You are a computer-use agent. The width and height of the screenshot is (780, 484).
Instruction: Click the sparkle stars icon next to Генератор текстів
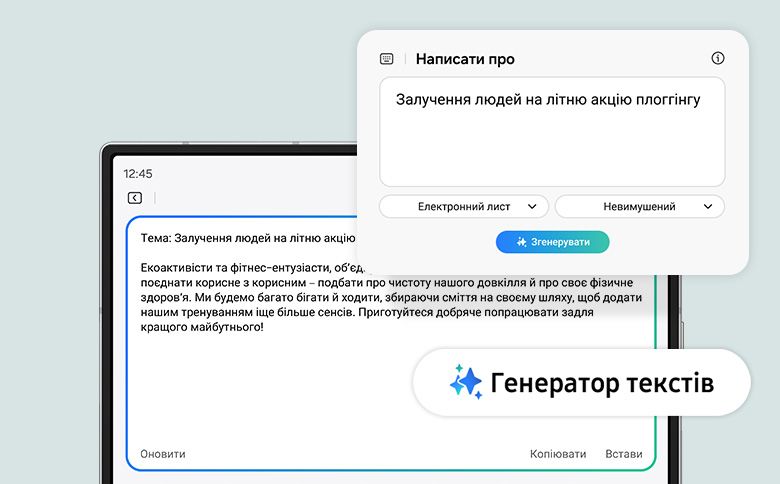coord(466,382)
